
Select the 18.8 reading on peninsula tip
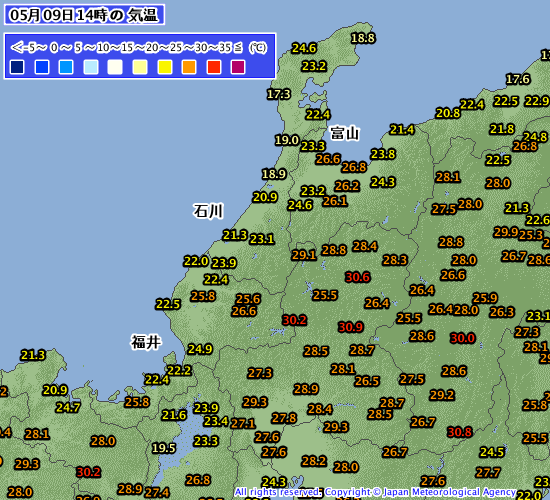coord(363,38)
